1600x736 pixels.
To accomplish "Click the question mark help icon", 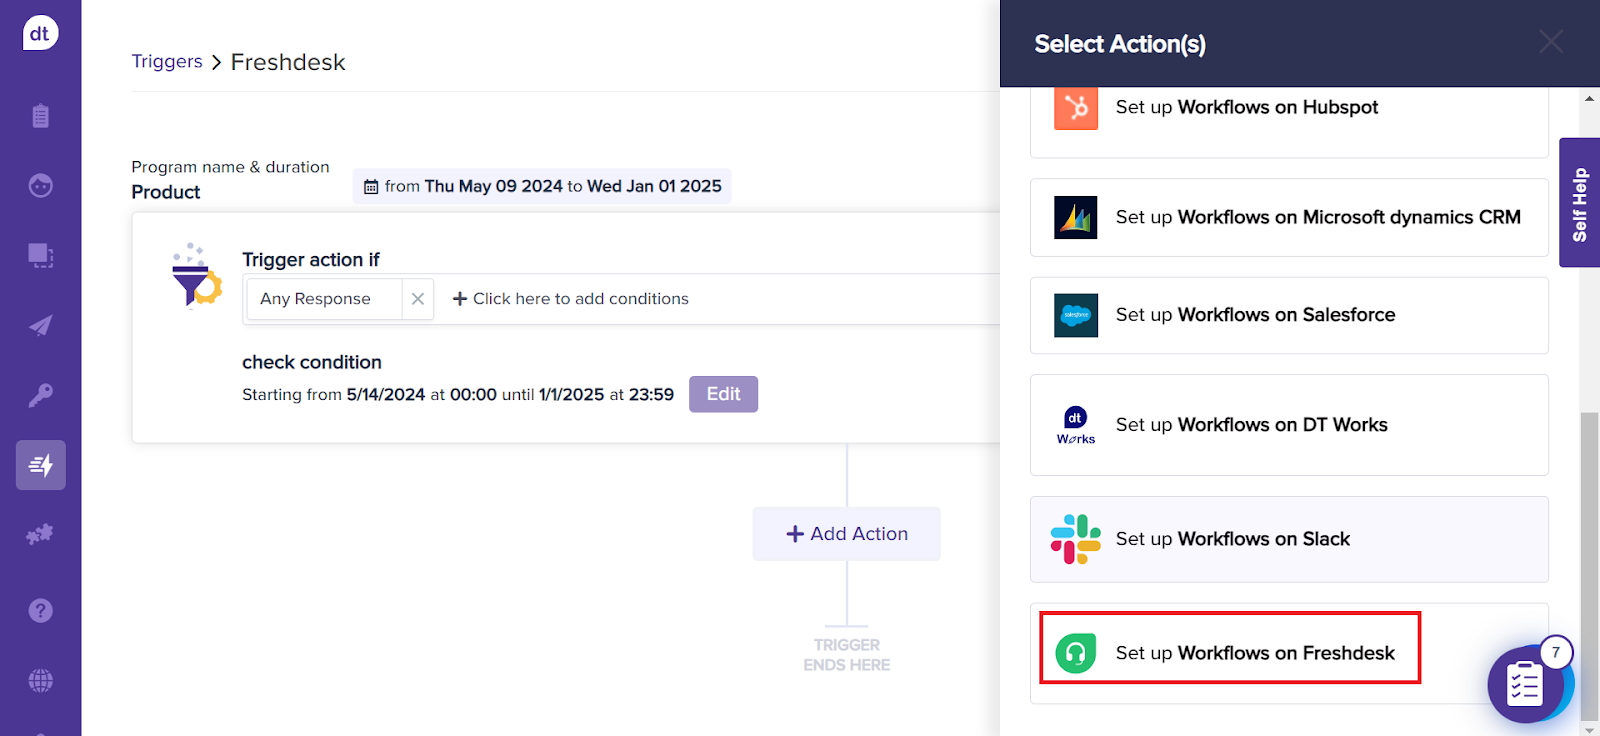I will click(40, 610).
